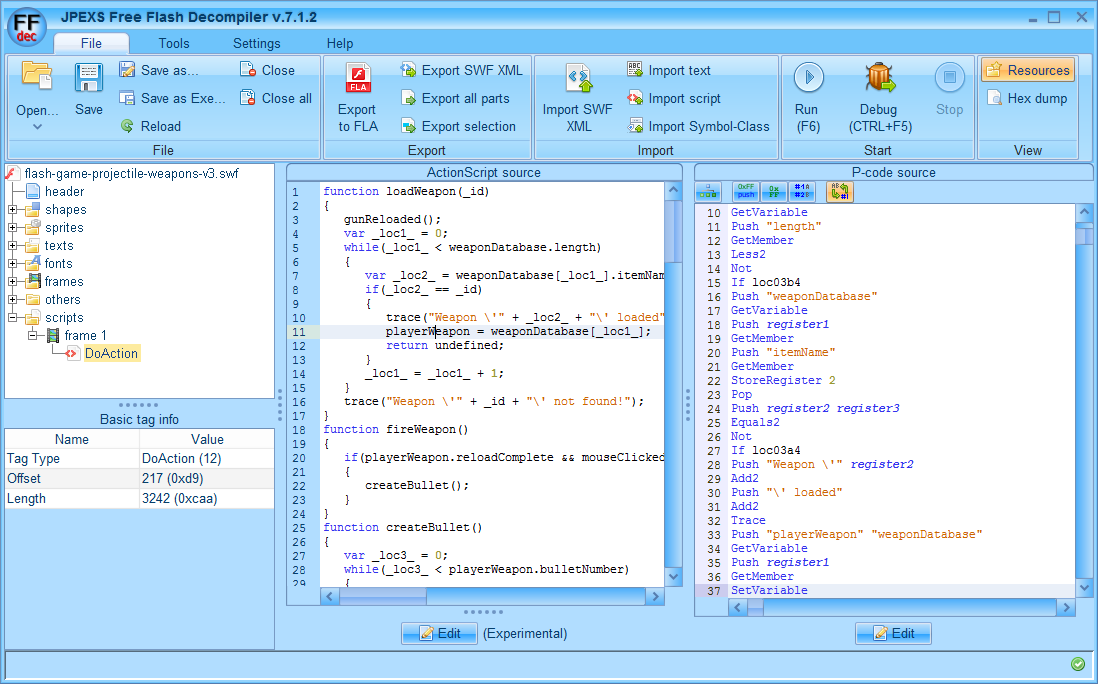Viewport: 1098px width, 684px height.
Task: Expand the shapes tree node
Action: click(13, 209)
